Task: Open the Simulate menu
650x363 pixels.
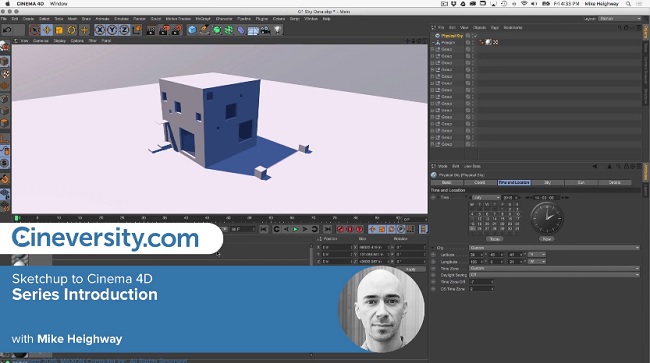Action: pyautogui.click(x=121, y=19)
